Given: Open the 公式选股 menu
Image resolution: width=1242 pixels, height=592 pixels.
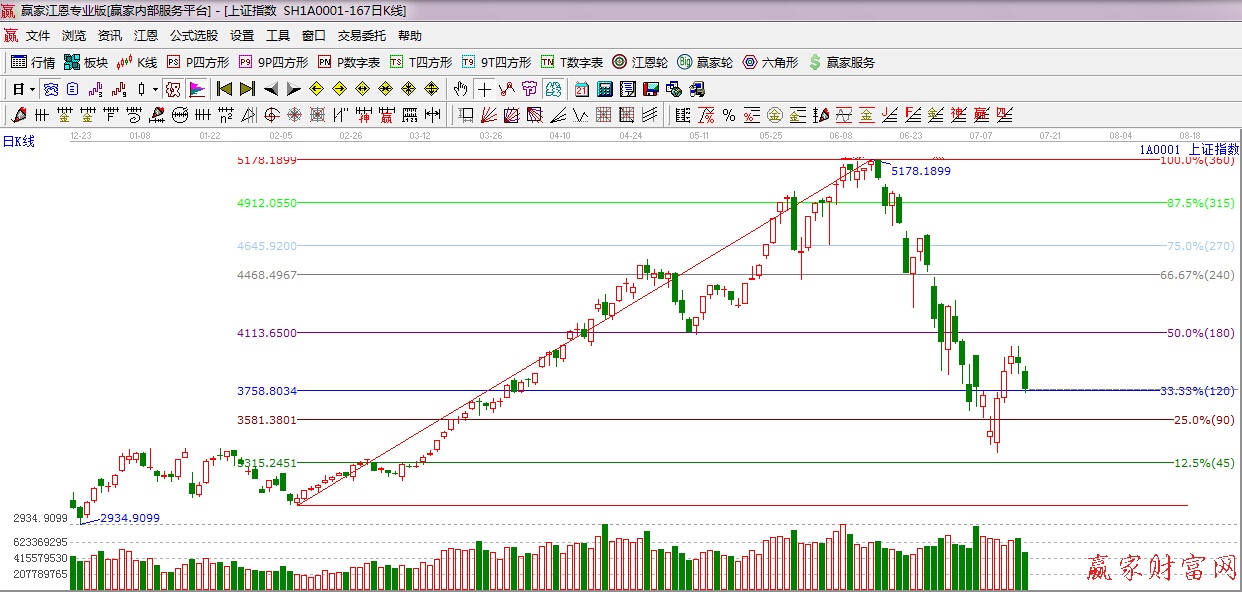Looking at the screenshot, I should click(193, 35).
